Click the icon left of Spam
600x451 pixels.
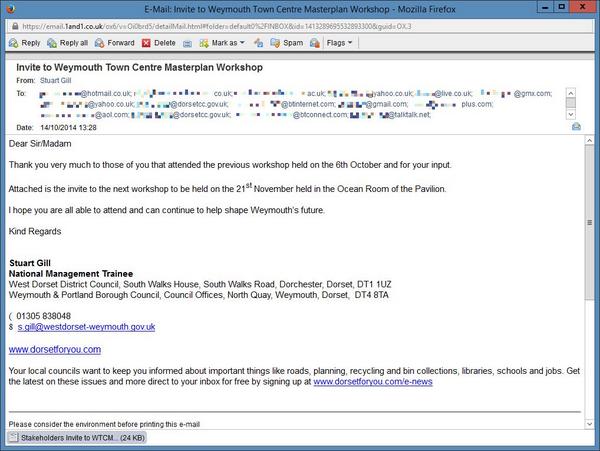259,43
